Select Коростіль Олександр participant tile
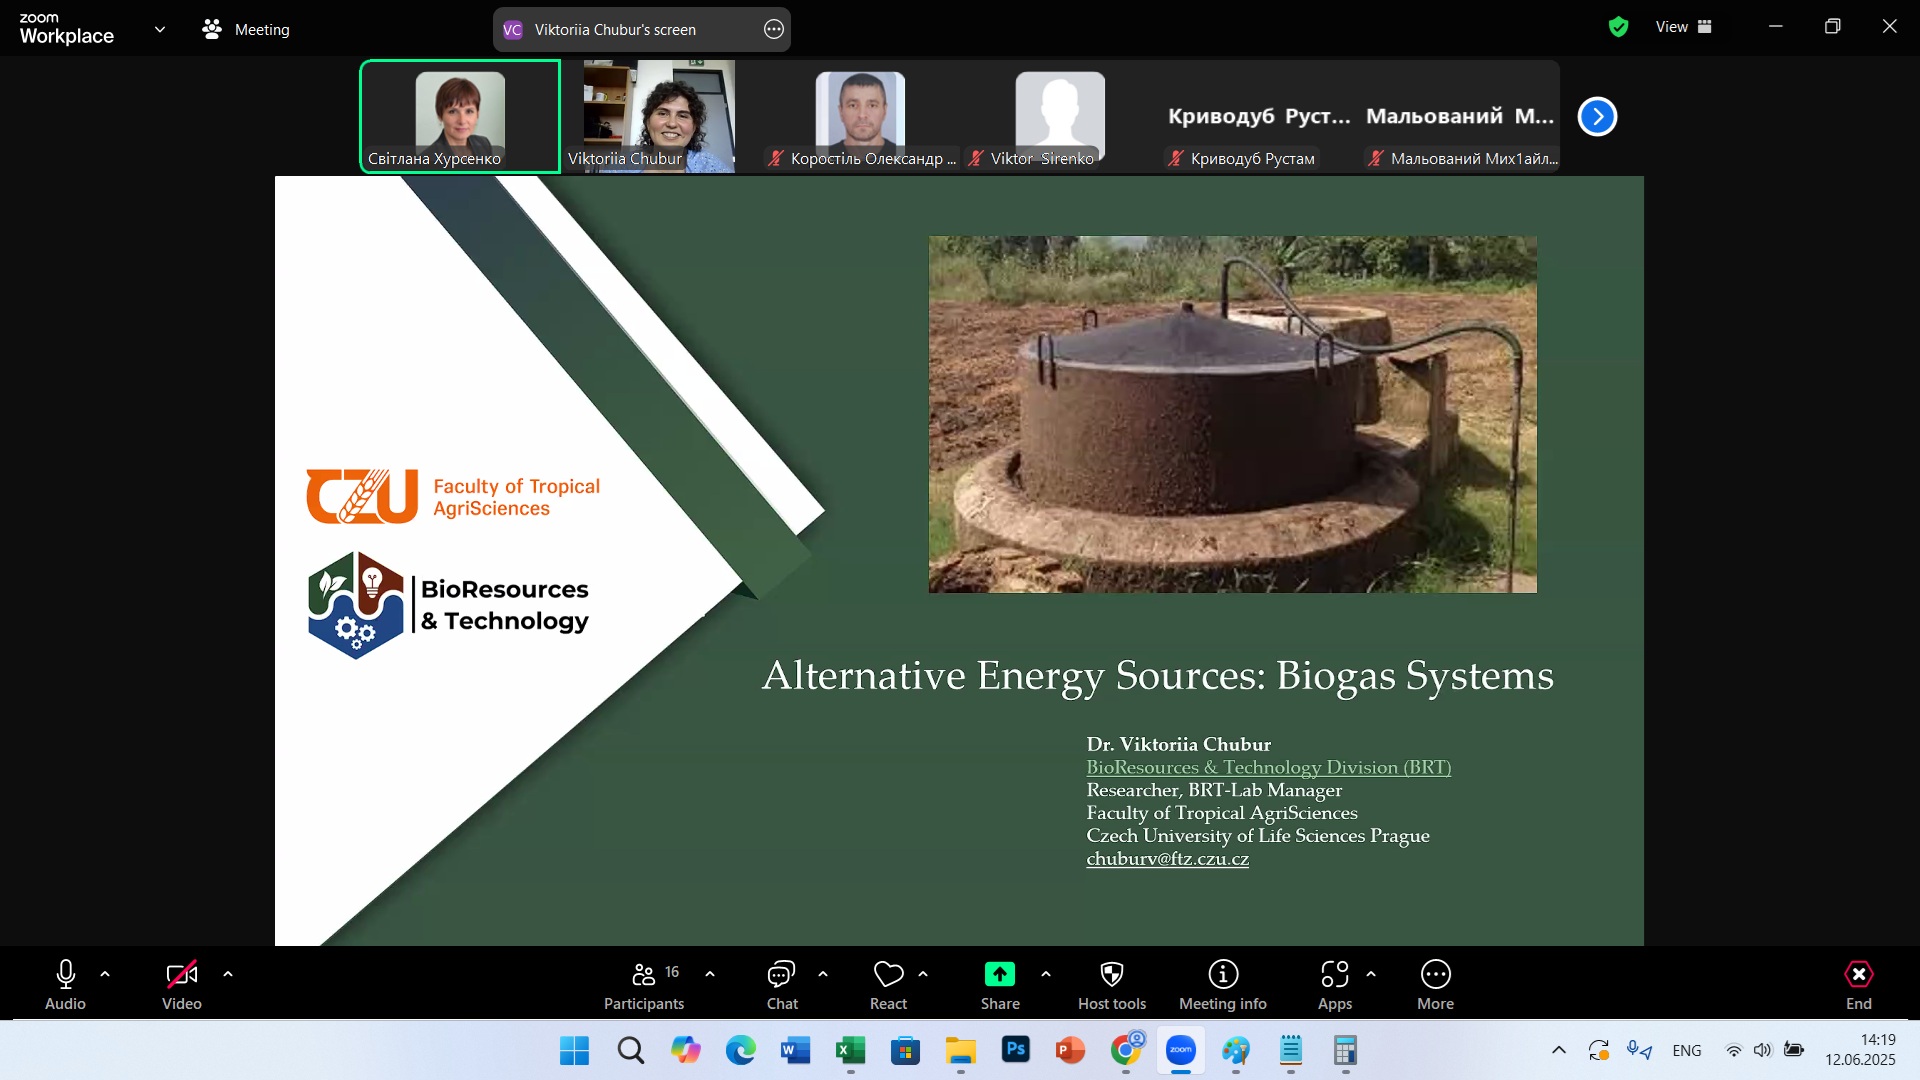The height and width of the screenshot is (1080, 1920). [x=860, y=116]
